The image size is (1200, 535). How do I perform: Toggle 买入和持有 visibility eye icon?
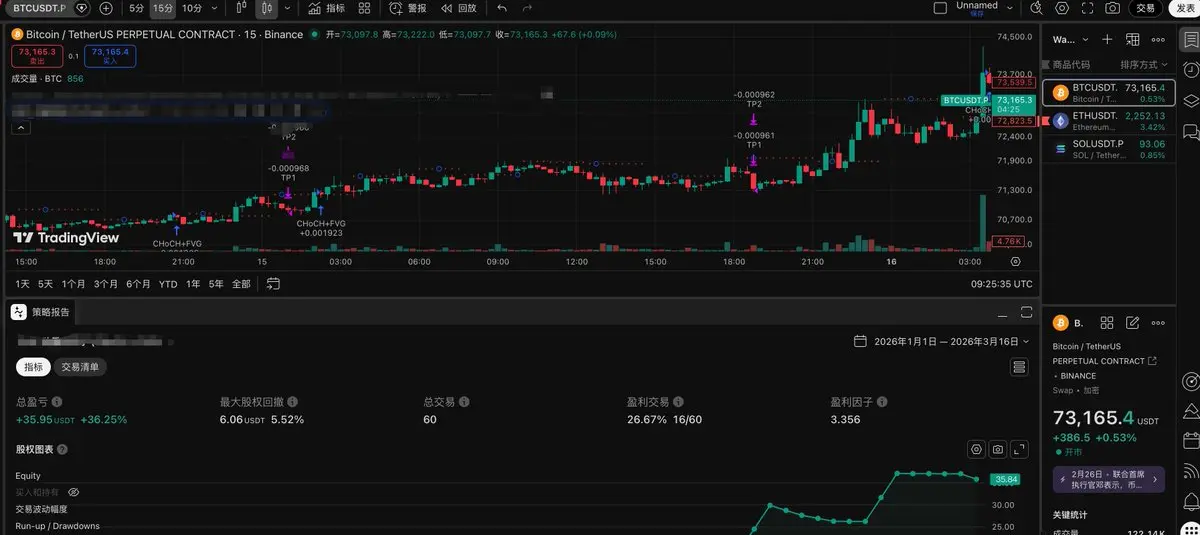73,492
